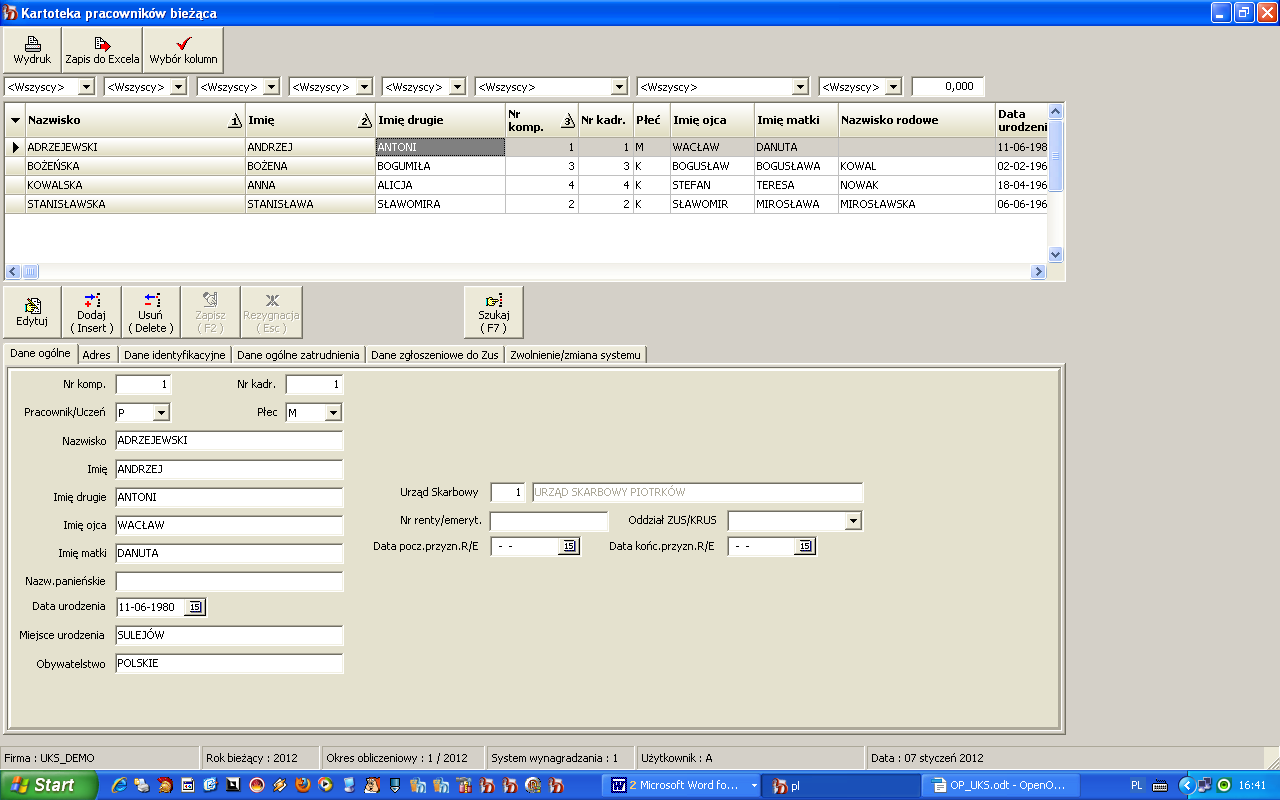Click the Nr renty/emeryt. input field

[x=549, y=521]
